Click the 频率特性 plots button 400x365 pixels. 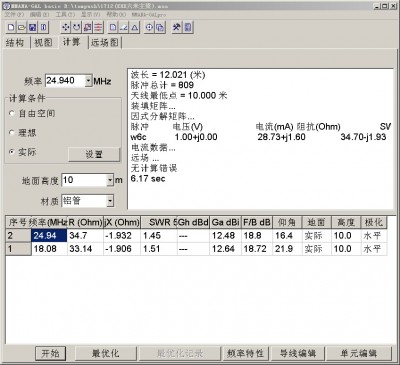pyautogui.click(x=245, y=353)
